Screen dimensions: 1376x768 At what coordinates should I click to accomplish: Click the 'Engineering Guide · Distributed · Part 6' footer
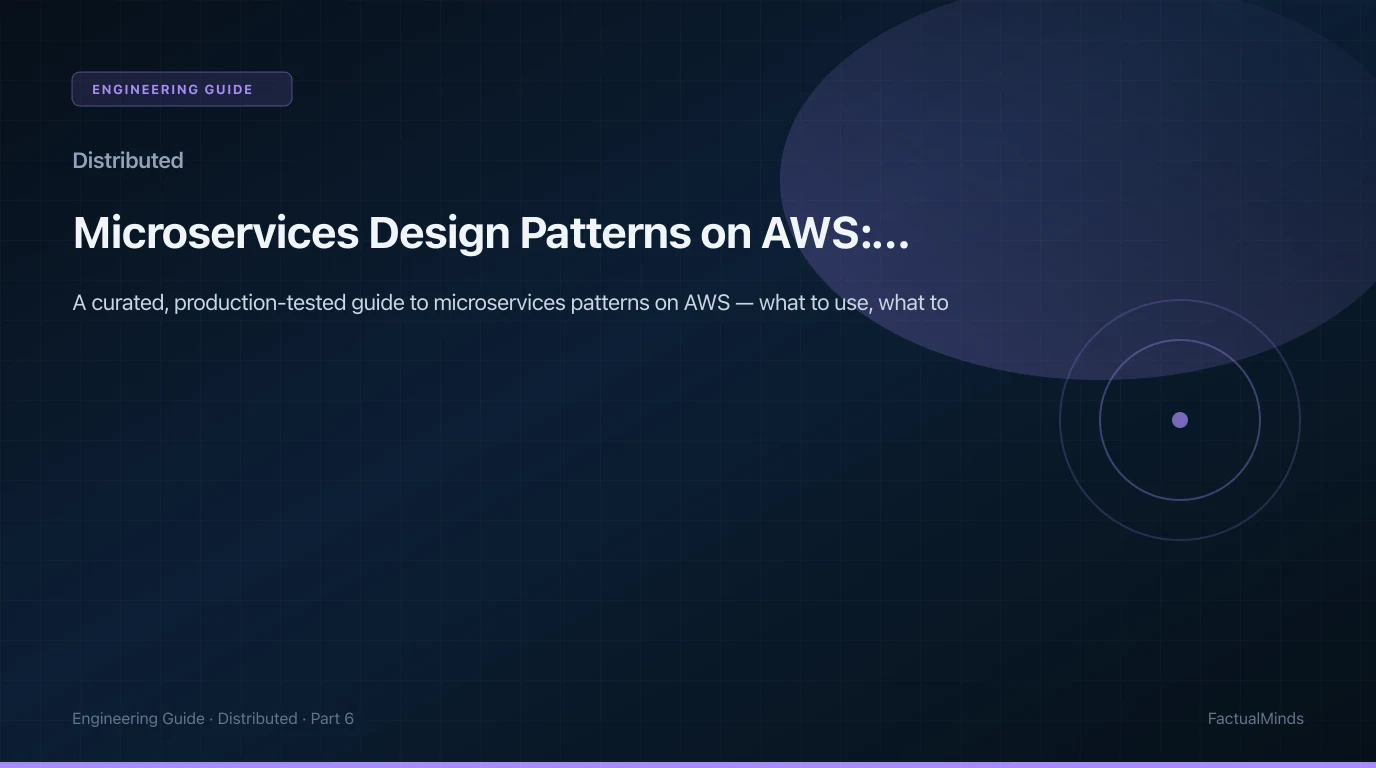(213, 718)
